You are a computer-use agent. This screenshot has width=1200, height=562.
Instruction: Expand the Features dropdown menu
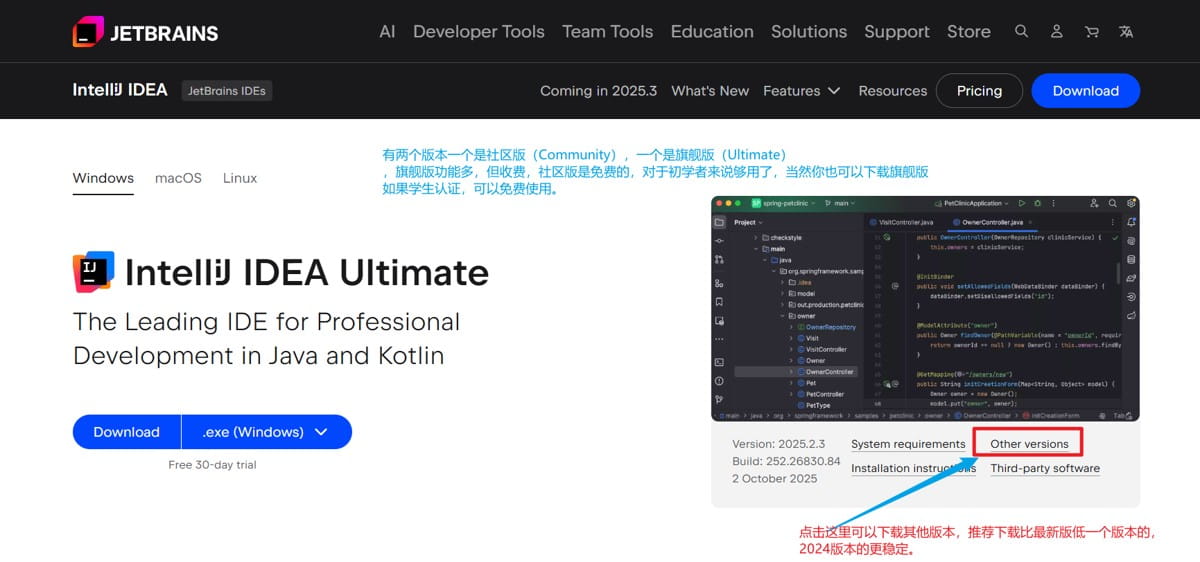pos(801,91)
